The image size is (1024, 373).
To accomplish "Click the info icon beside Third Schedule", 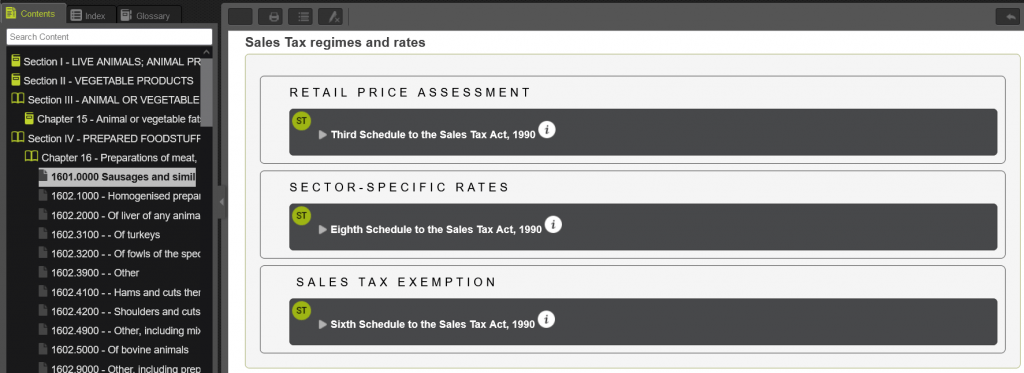I will tap(547, 130).
